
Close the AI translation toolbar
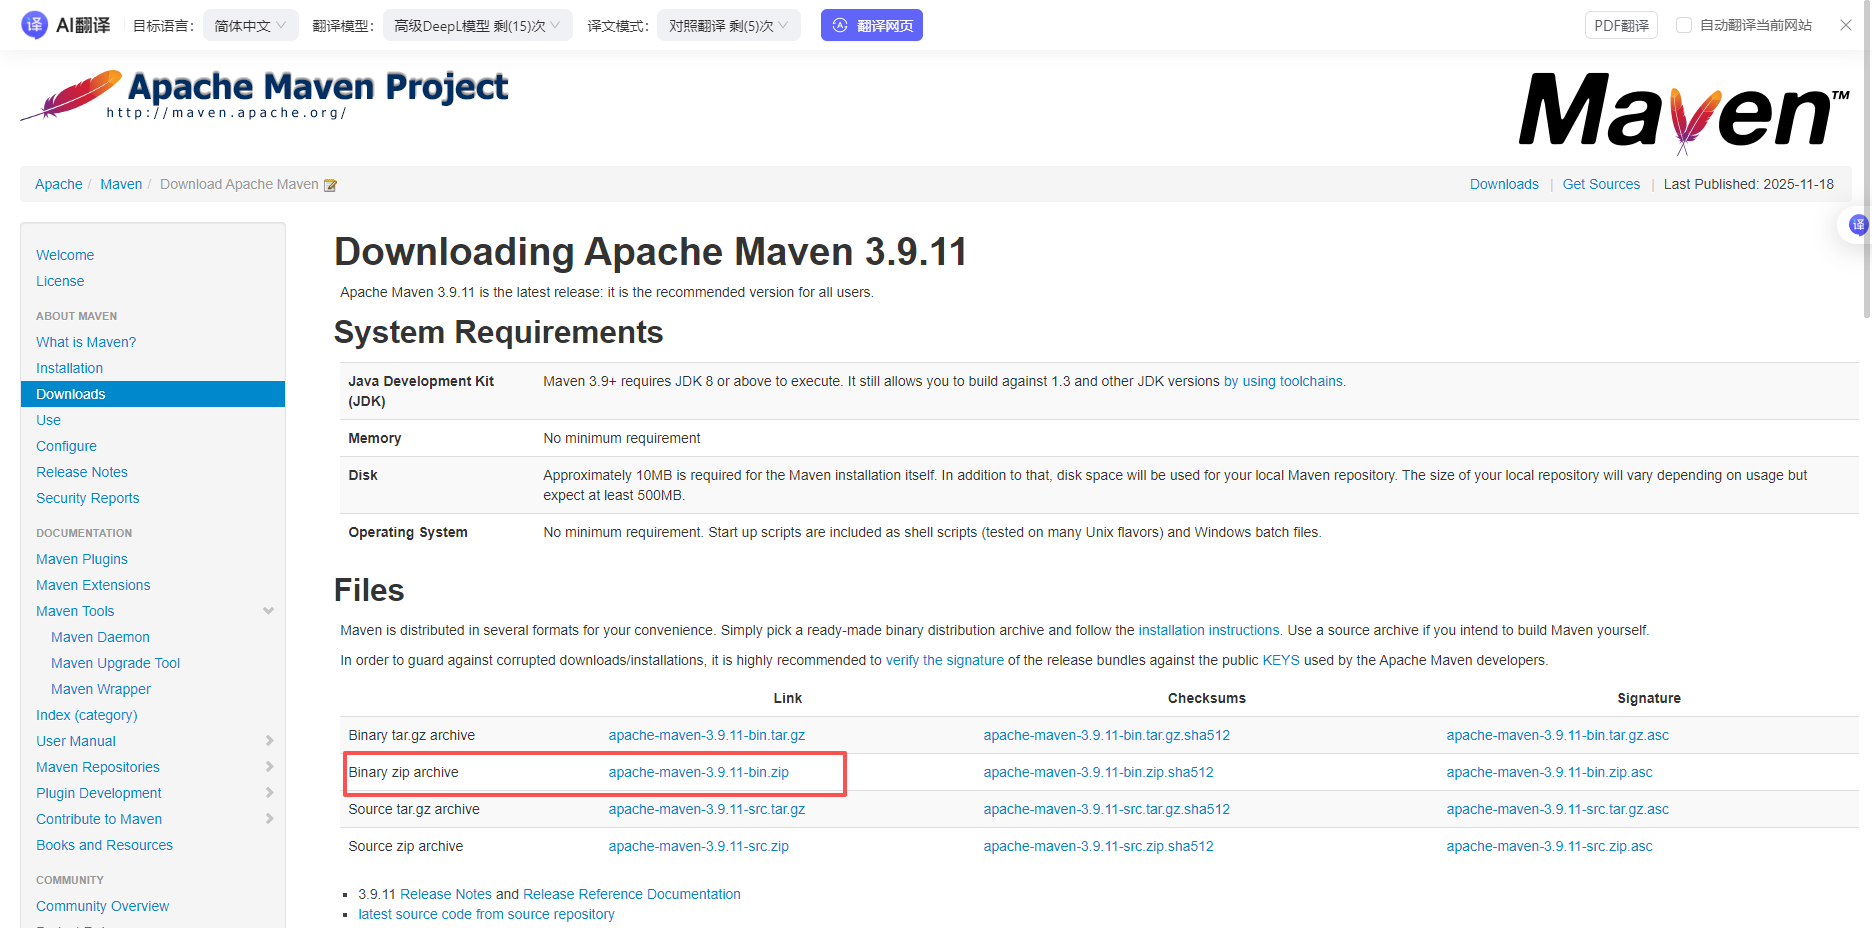coord(1845,25)
